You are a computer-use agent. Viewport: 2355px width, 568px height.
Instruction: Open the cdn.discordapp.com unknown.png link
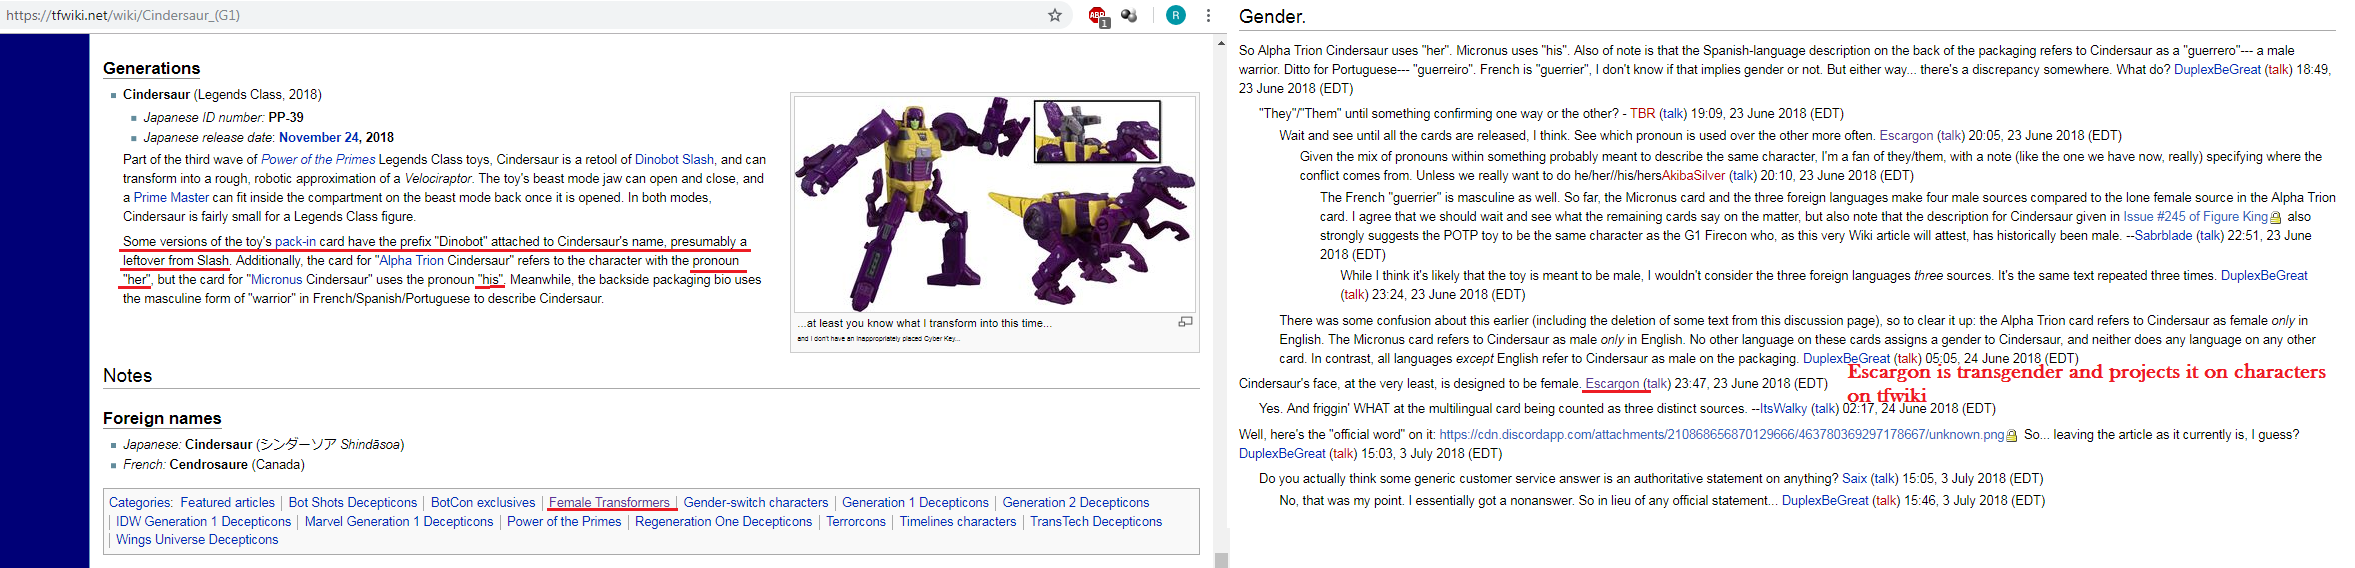pos(1721,434)
